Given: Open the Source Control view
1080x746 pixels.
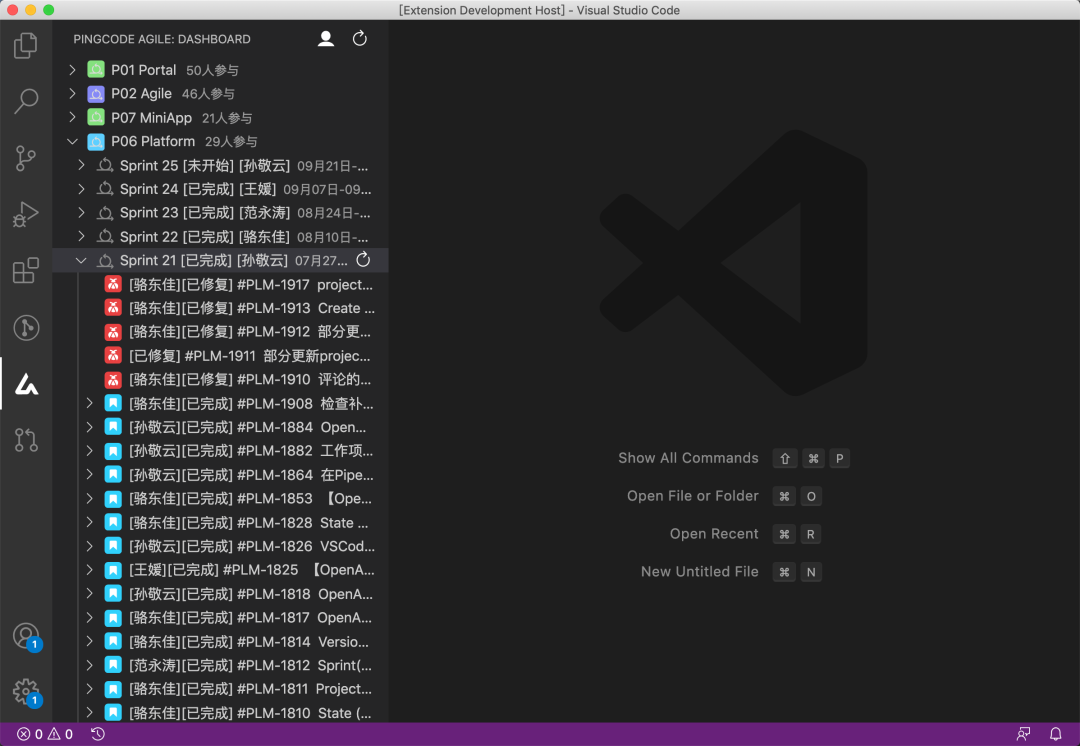Looking at the screenshot, I should click(26, 158).
